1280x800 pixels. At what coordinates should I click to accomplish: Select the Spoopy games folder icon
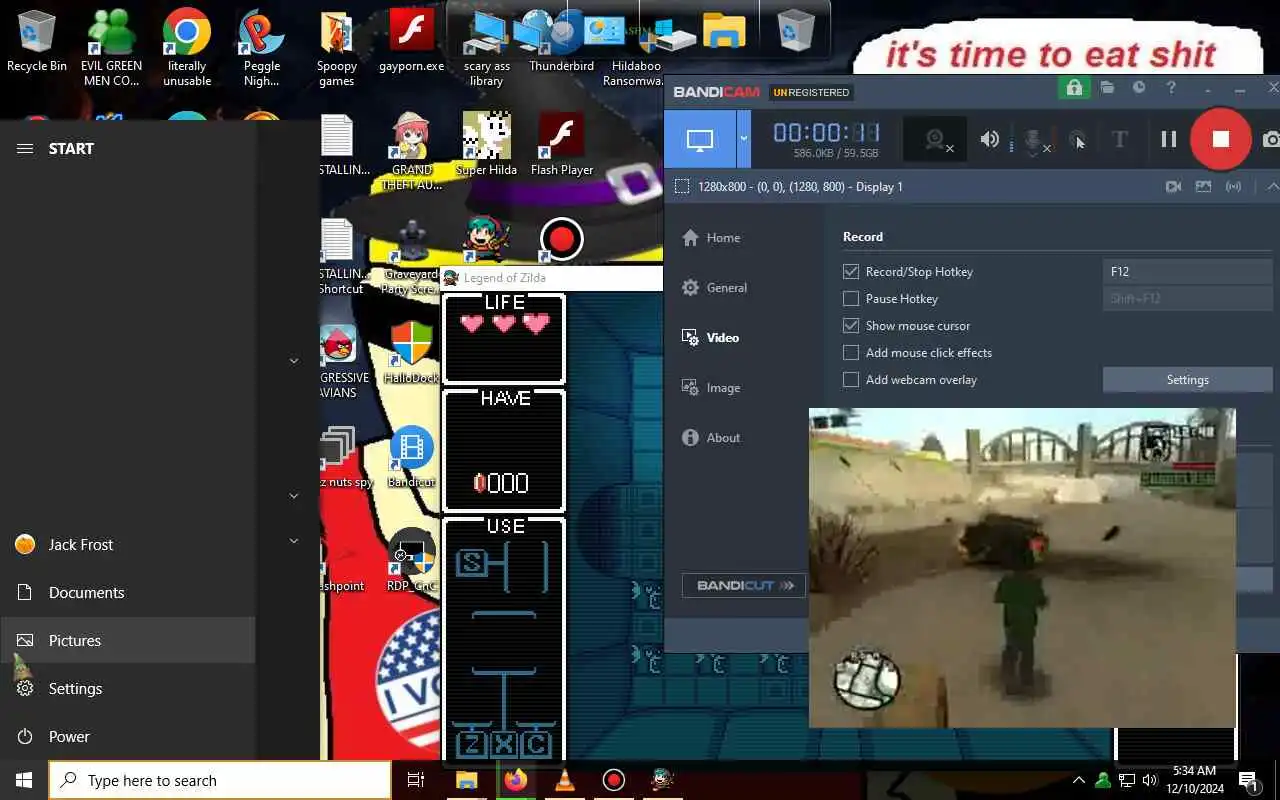point(337,48)
